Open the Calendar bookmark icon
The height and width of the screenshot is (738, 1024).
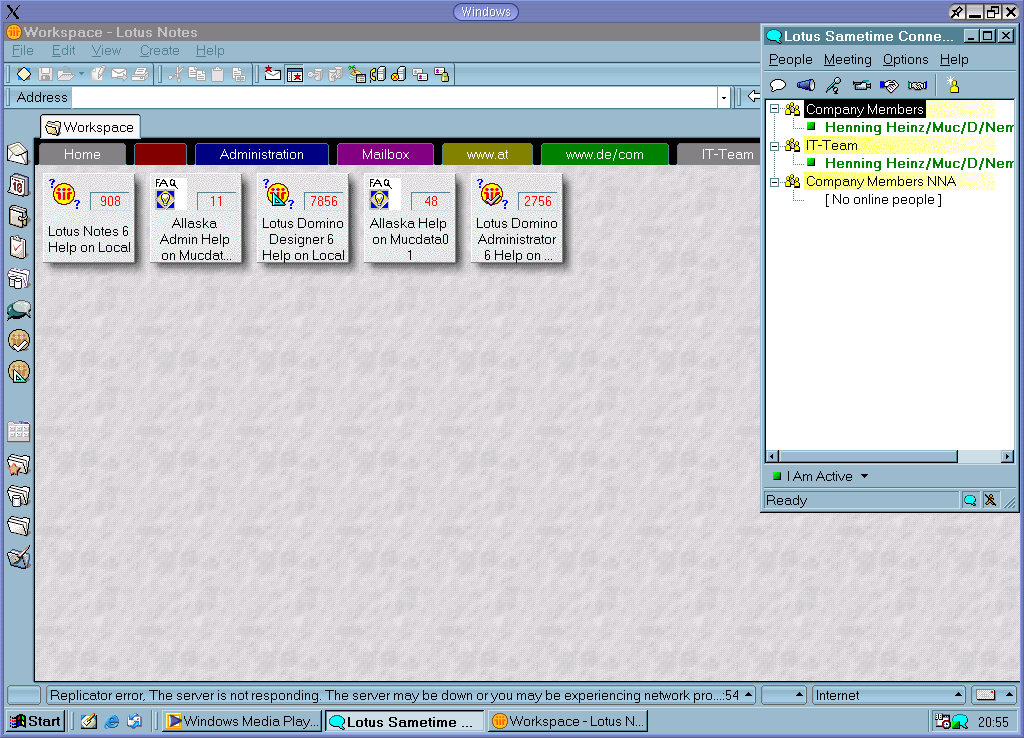pos(18,185)
